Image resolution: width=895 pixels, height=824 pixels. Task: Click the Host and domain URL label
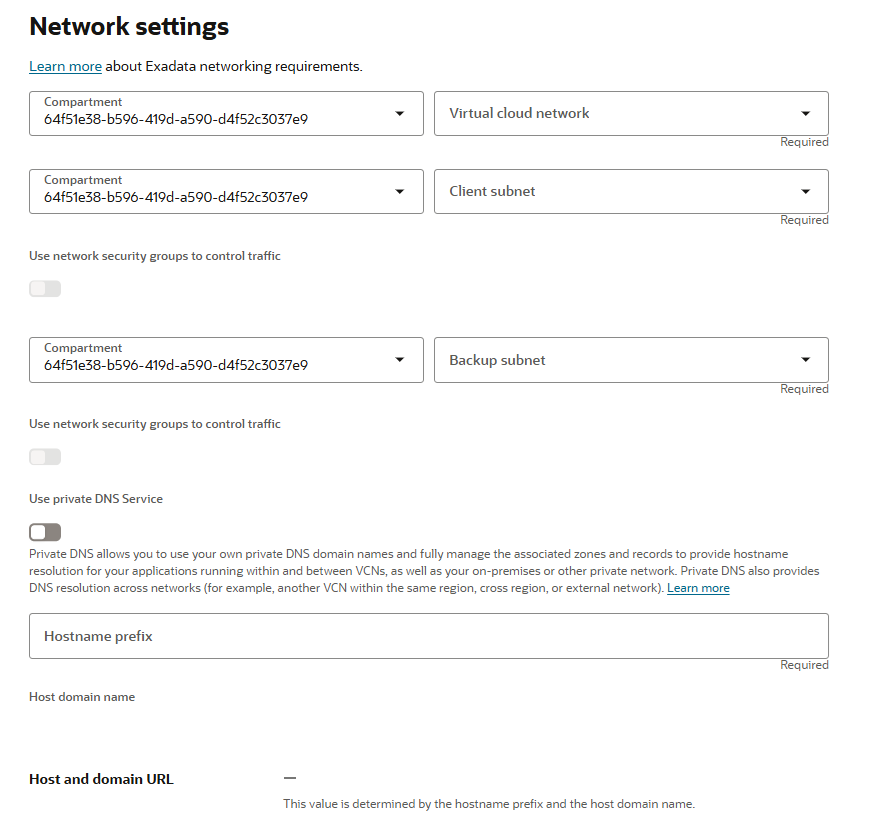[101, 779]
